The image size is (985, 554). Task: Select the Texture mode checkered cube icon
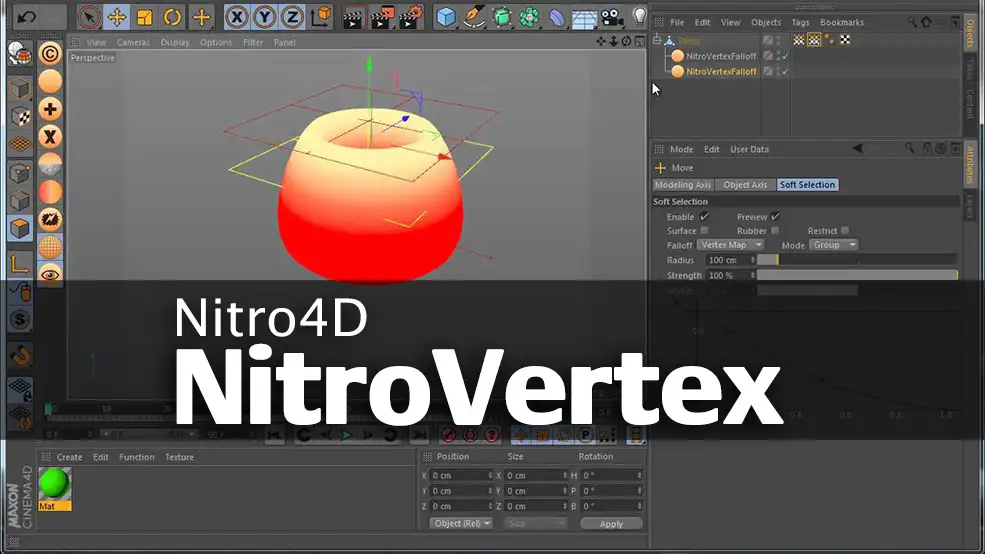click(20, 116)
